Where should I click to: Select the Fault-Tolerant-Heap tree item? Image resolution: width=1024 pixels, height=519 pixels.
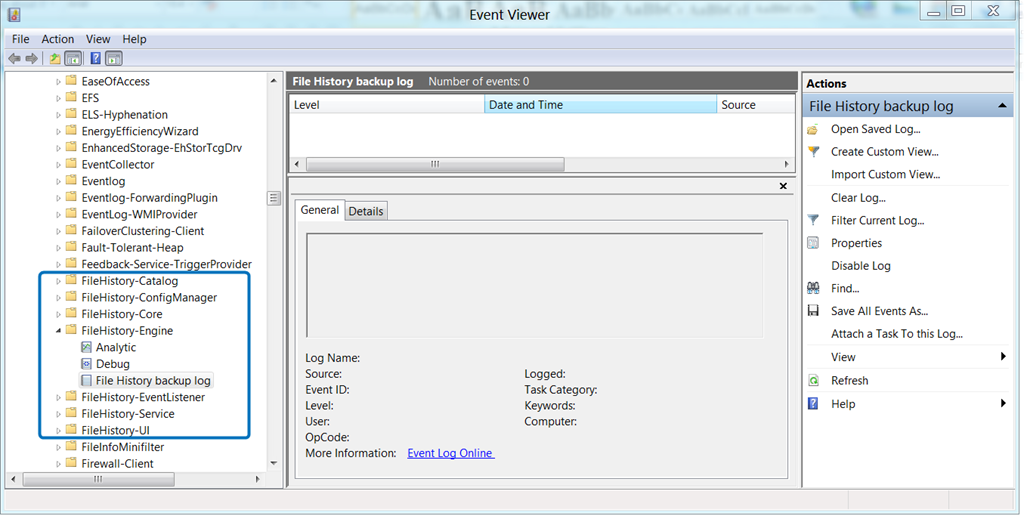133,247
